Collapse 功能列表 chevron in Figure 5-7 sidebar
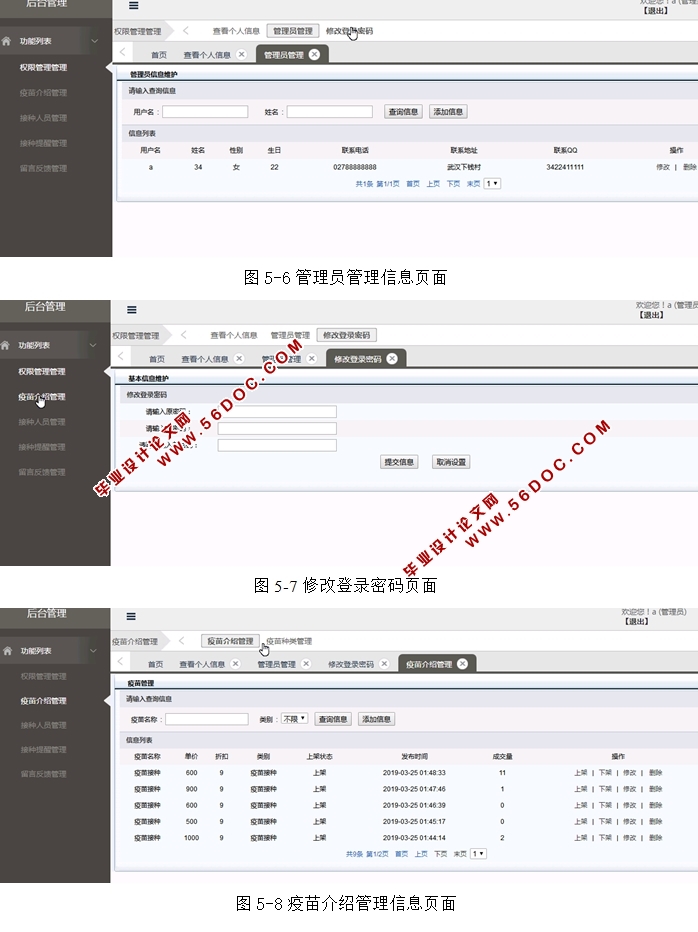This screenshot has height=932, width=698. 93,345
